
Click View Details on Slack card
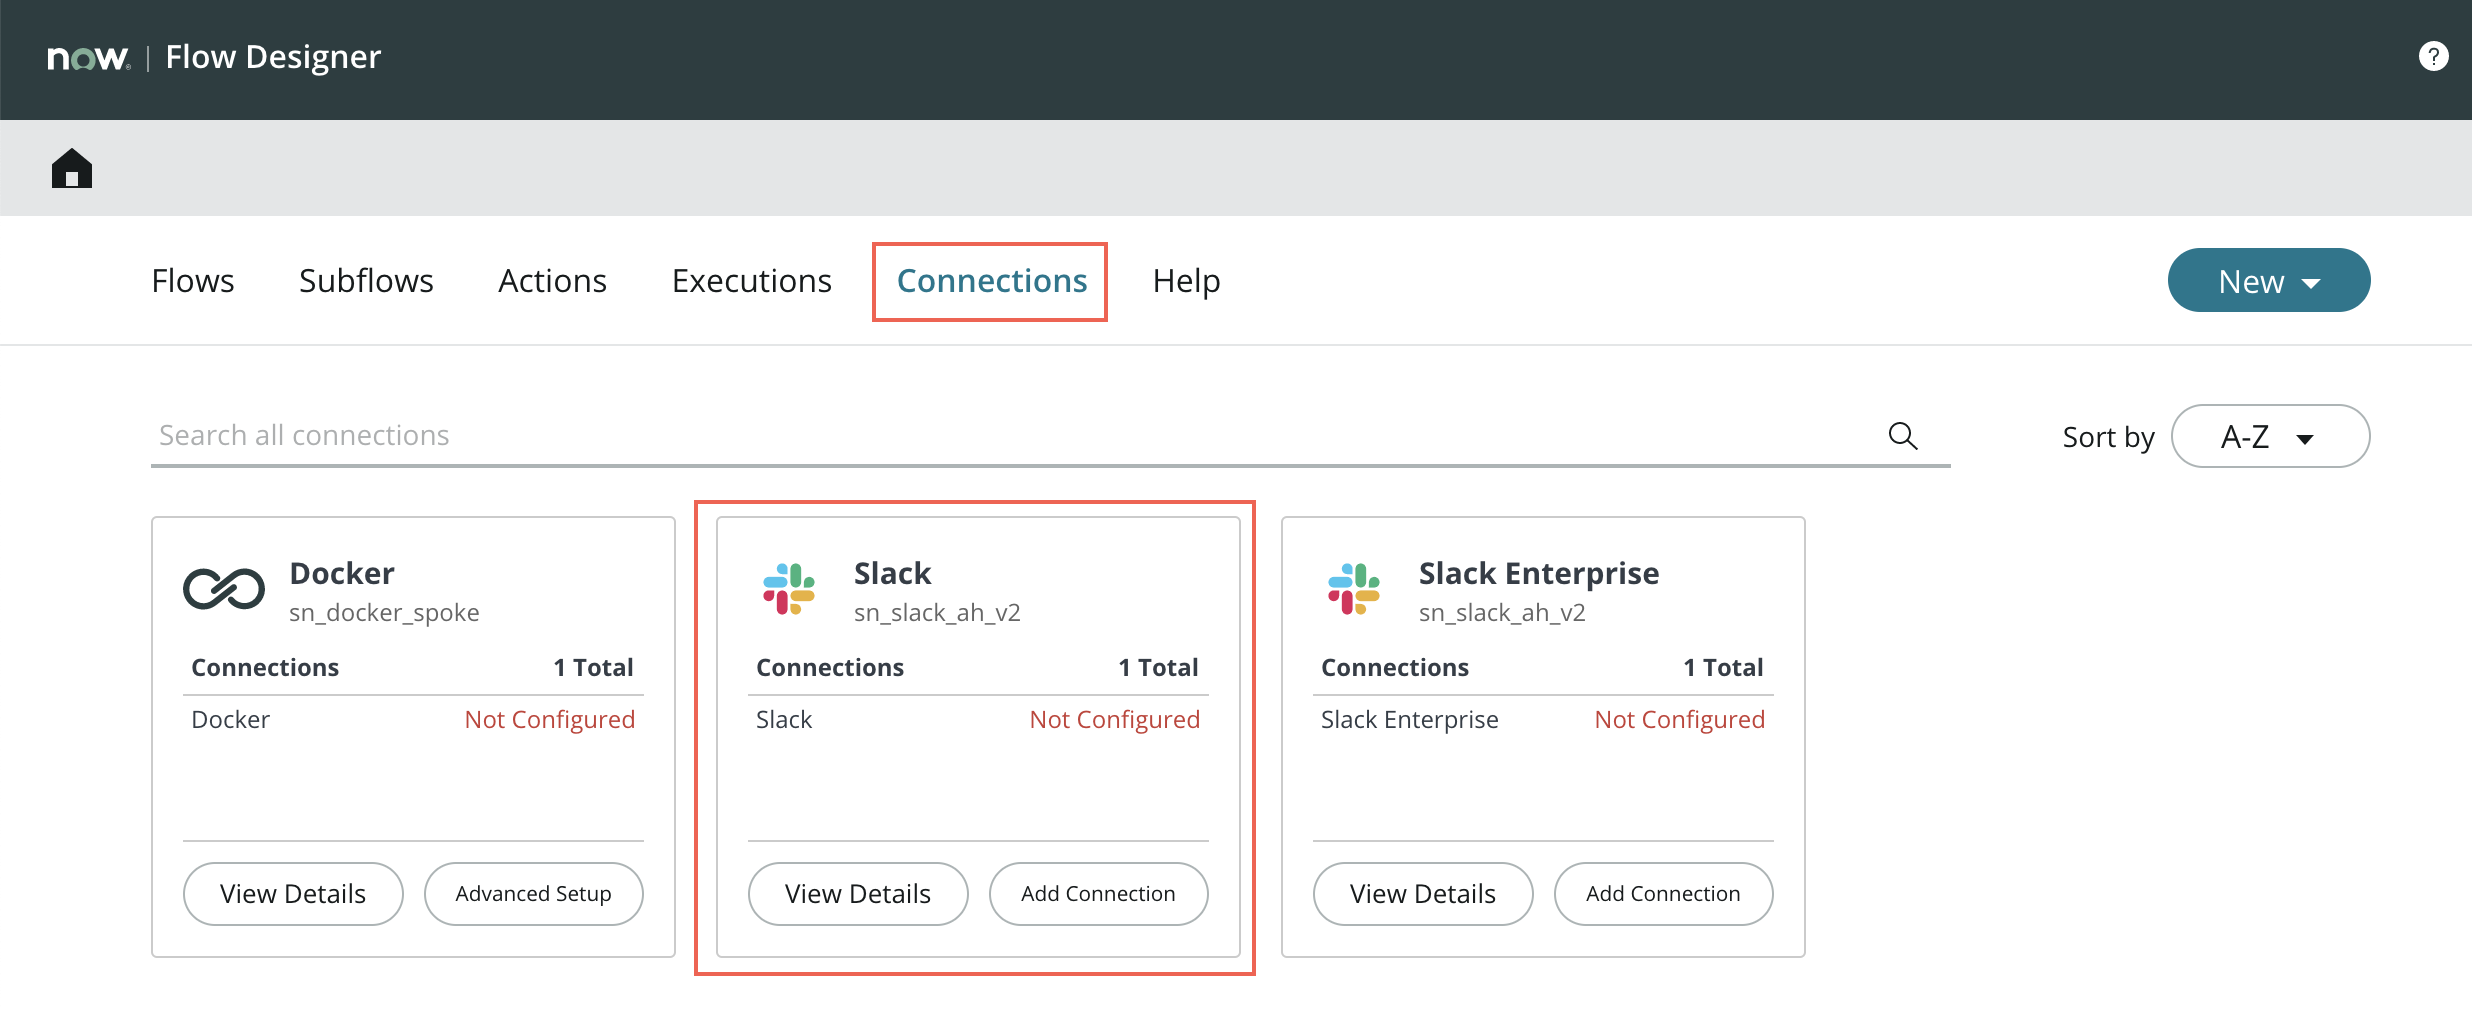pyautogui.click(x=858, y=894)
